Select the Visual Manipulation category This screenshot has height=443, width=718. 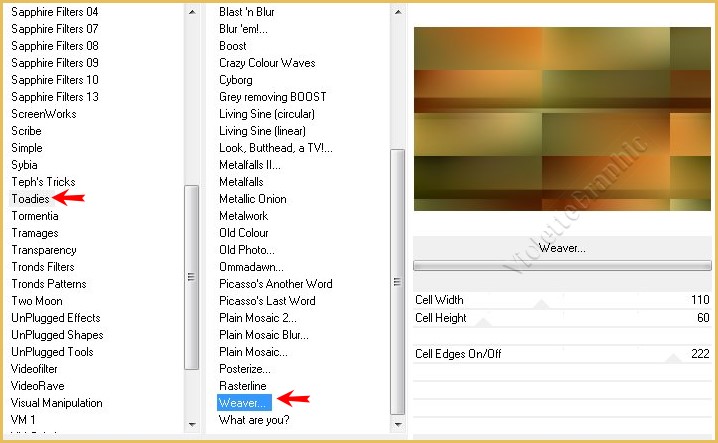click(x=57, y=403)
